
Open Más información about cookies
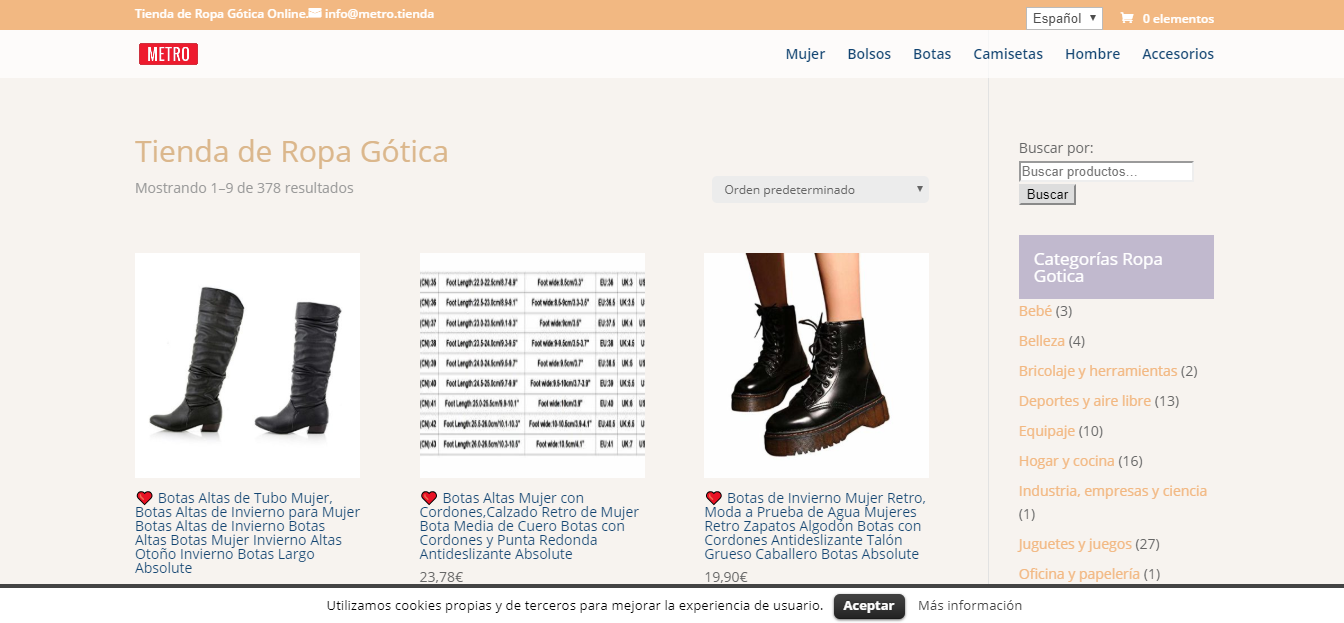coord(969,605)
